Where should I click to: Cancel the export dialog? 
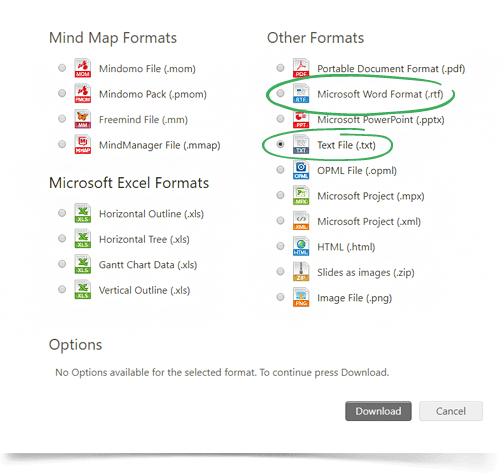[451, 411]
